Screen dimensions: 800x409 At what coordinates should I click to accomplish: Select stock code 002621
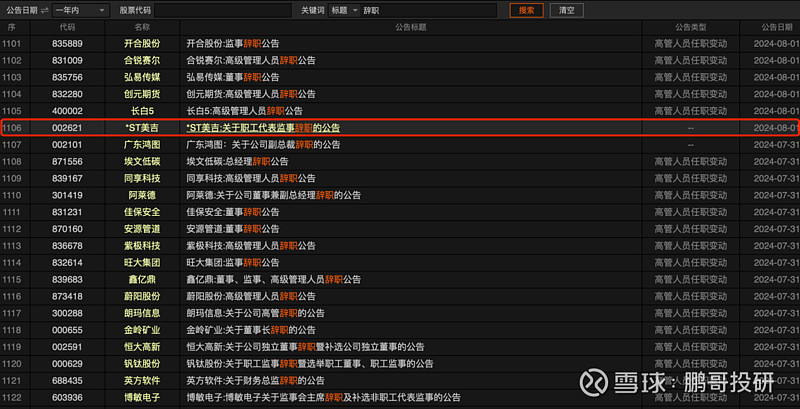point(67,128)
